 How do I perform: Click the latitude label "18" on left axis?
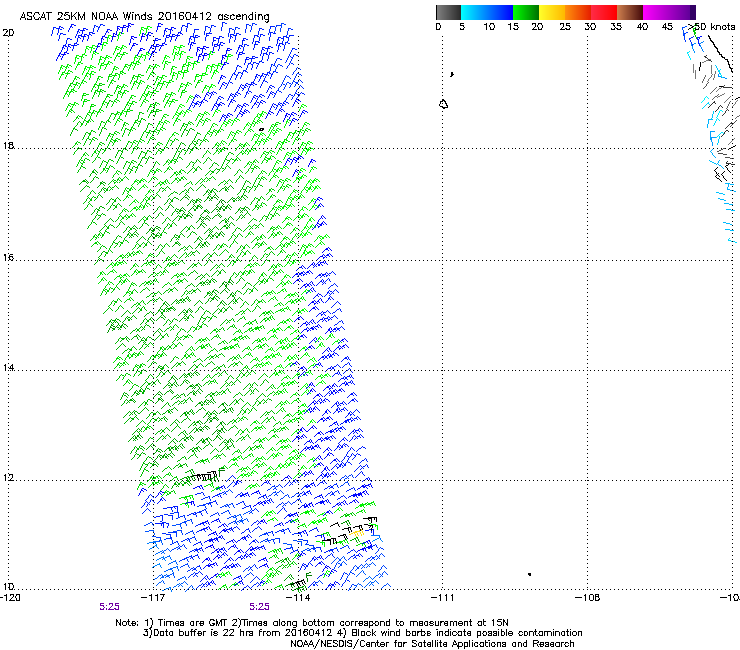click(8, 145)
